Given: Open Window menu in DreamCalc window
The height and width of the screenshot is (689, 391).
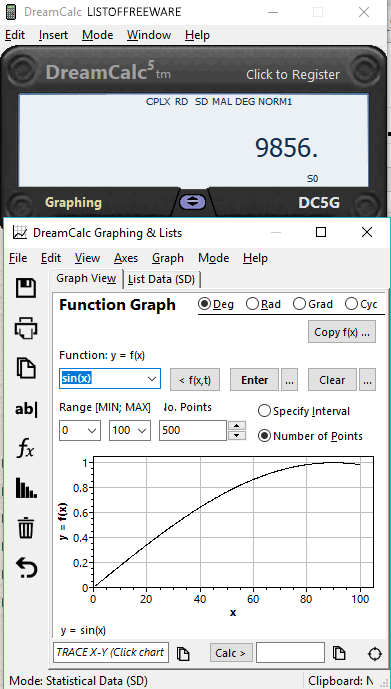Looking at the screenshot, I should pyautogui.click(x=149, y=35).
